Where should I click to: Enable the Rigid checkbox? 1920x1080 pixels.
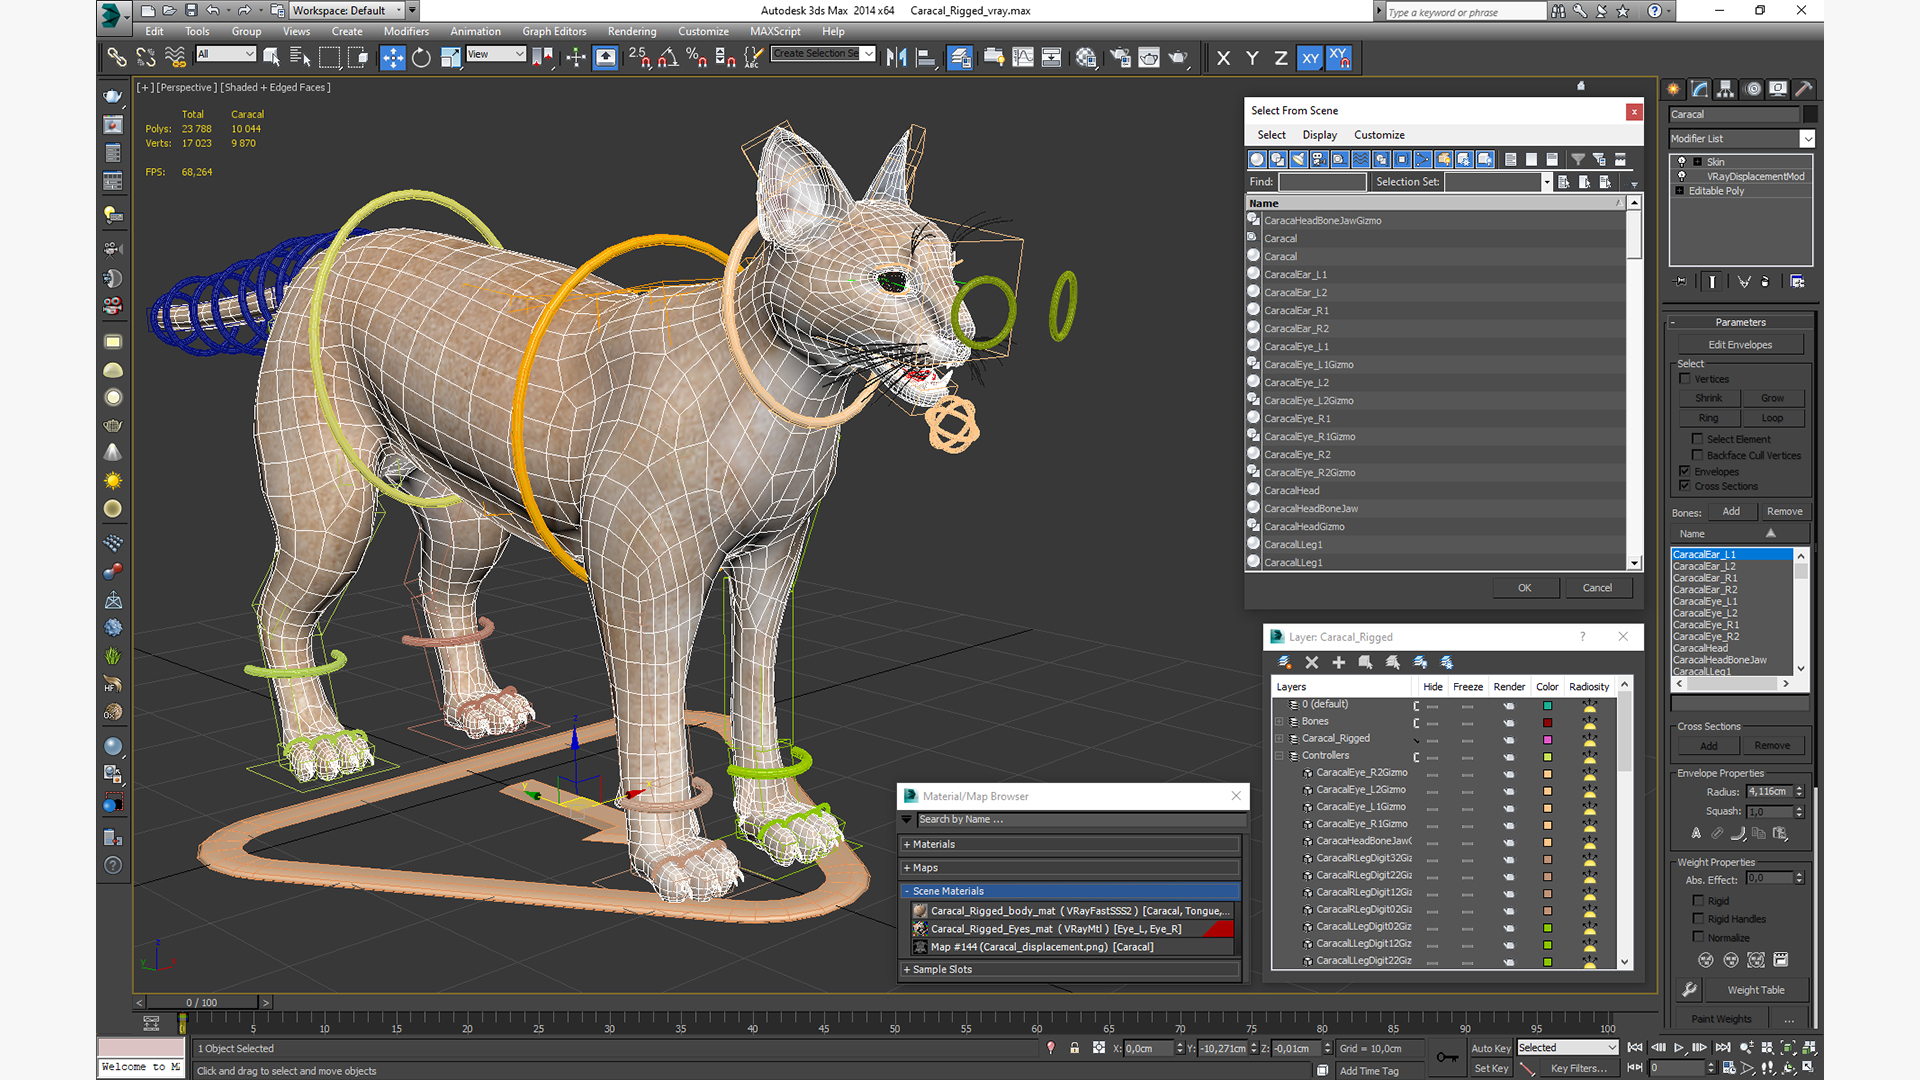click(1698, 900)
